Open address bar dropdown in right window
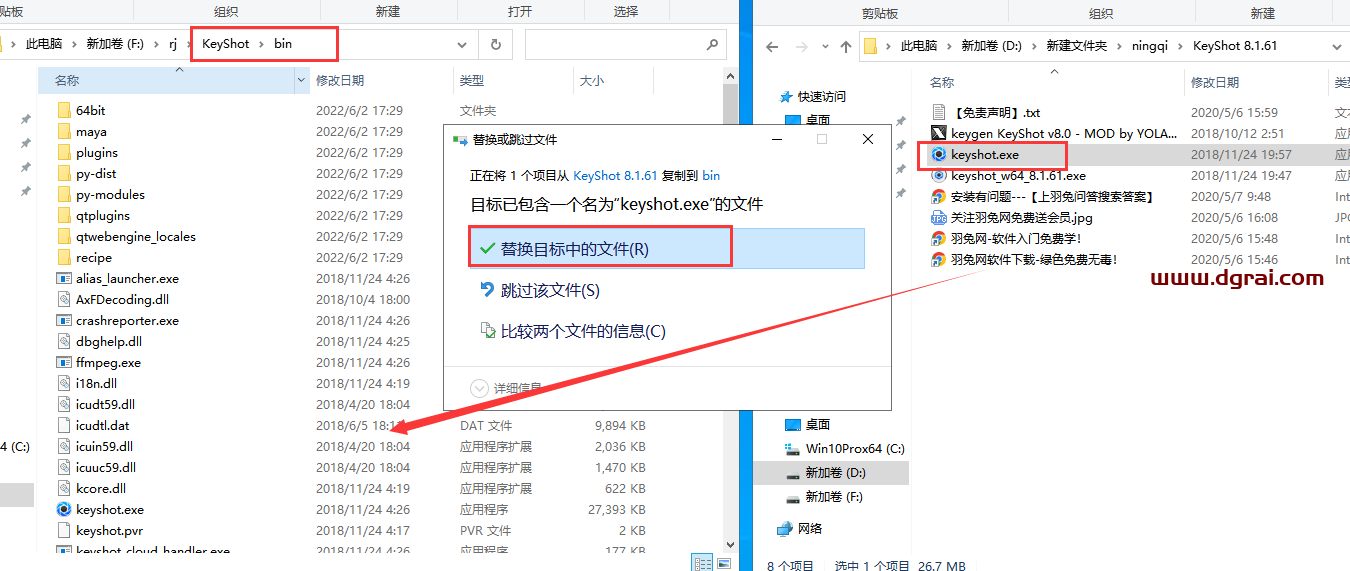Screen dimensions: 1350x571 point(1337,46)
